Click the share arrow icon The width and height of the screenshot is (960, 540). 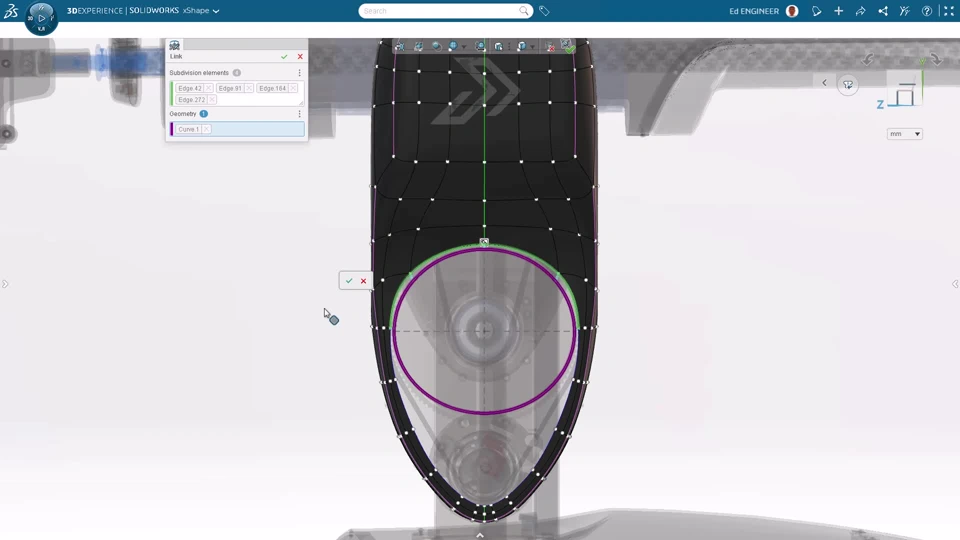click(861, 11)
